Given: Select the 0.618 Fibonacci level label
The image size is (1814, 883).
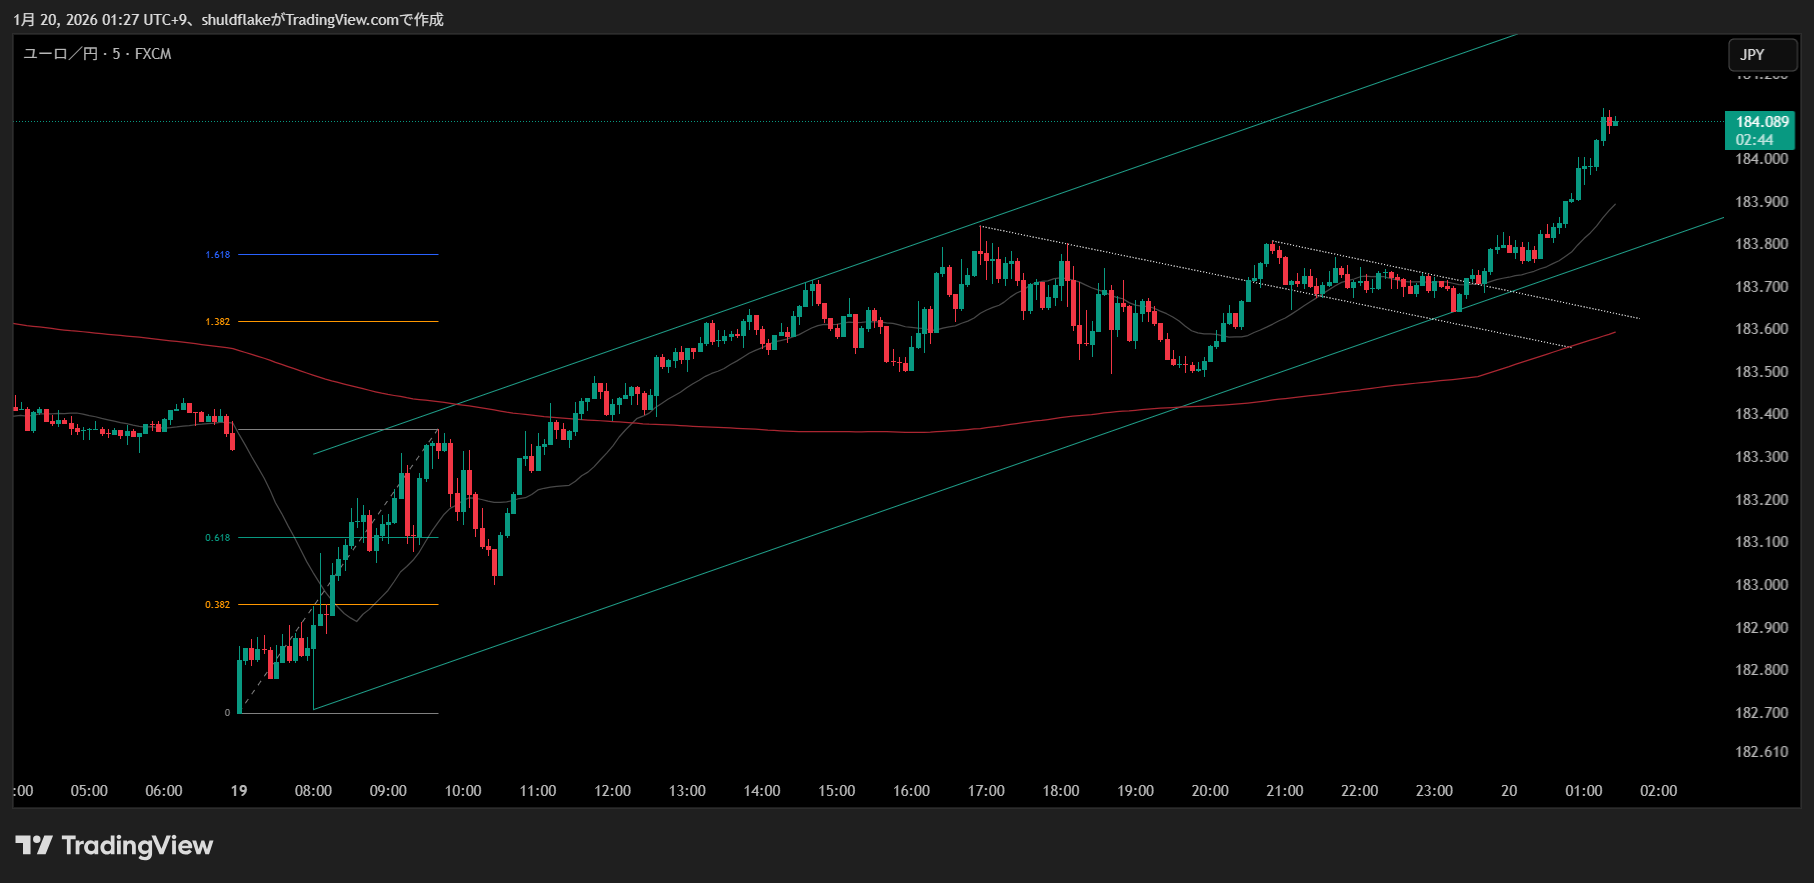Looking at the screenshot, I should 218,538.
